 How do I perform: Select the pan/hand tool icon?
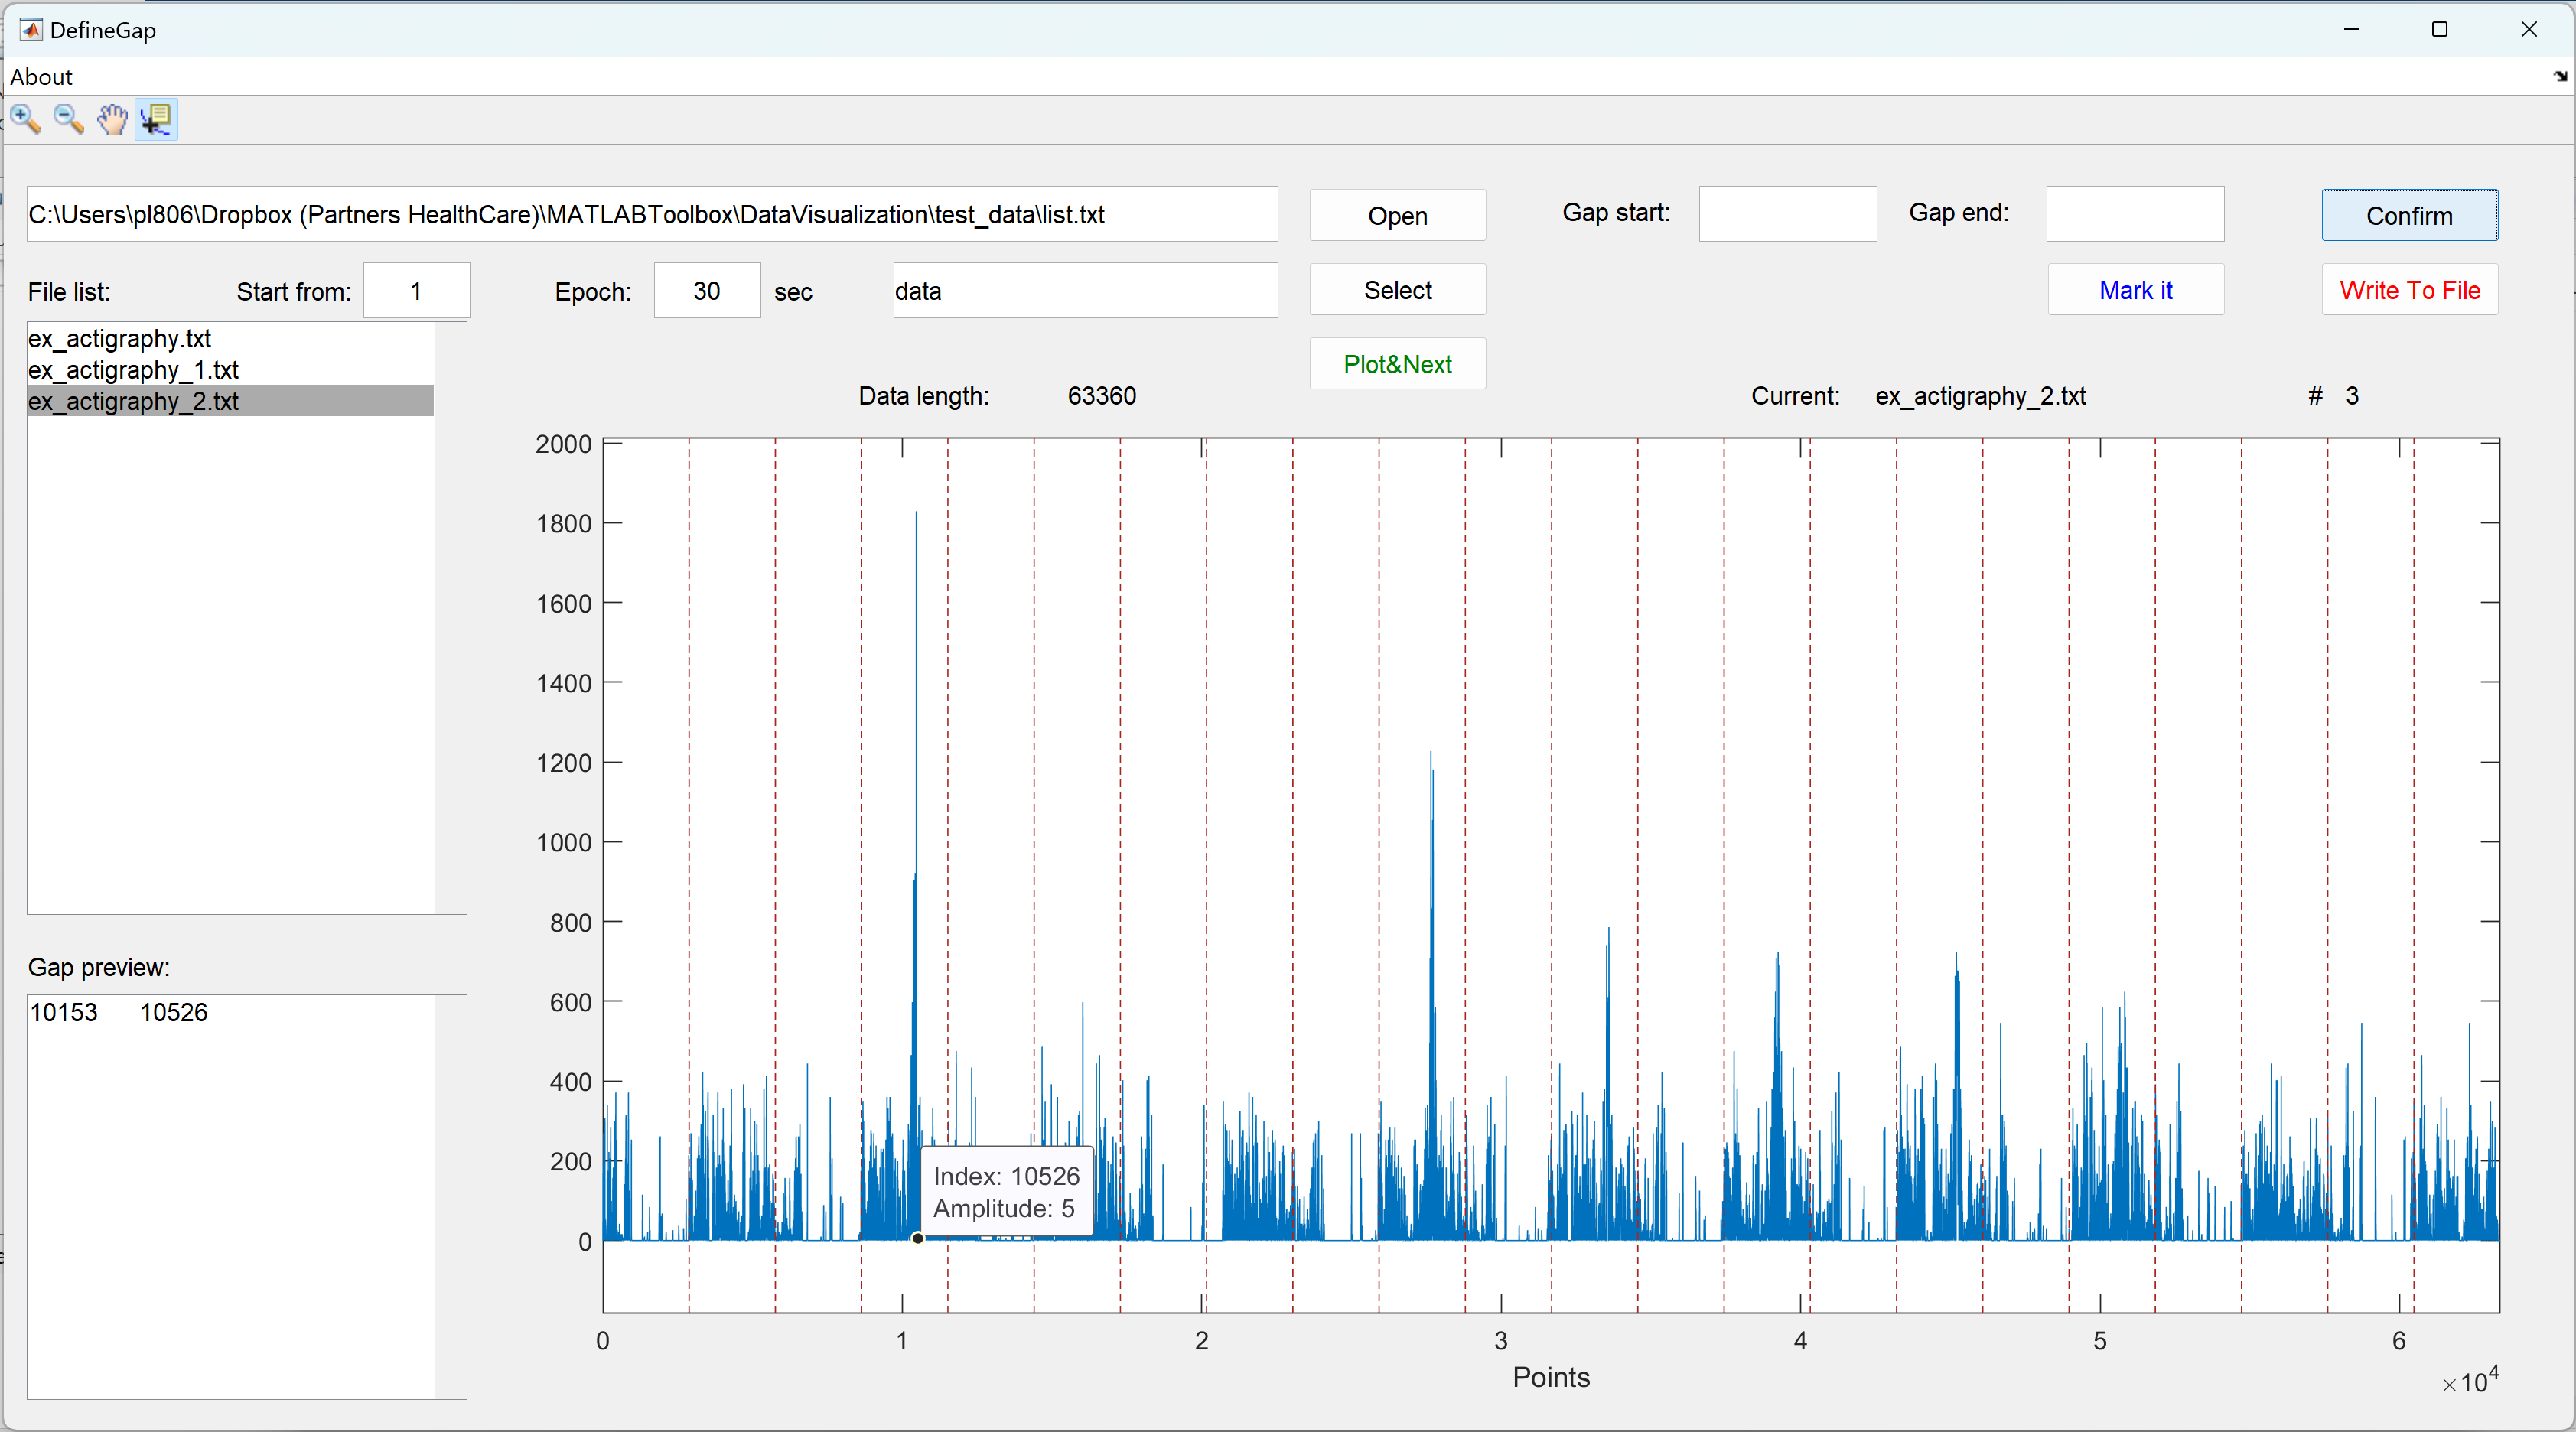click(x=109, y=118)
